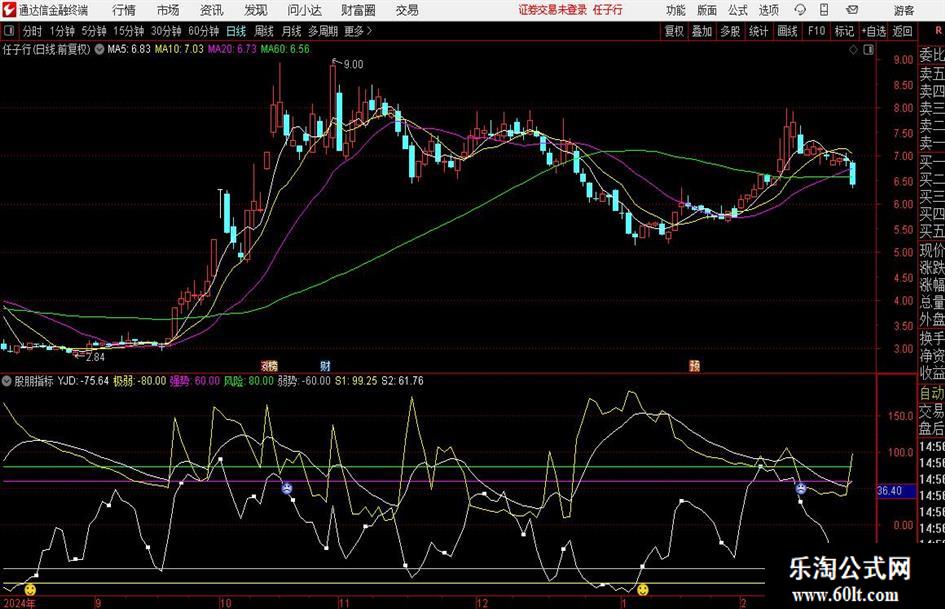This screenshot has width=945, height=609.
Task: Open the 资讯 menu
Action: (212, 10)
